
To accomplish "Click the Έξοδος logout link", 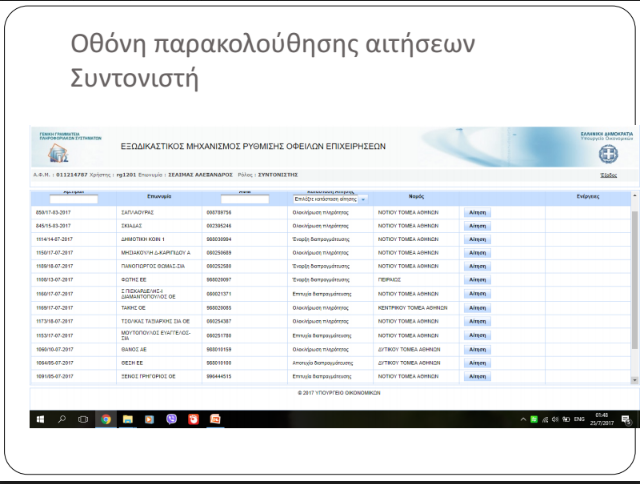I will (606, 174).
